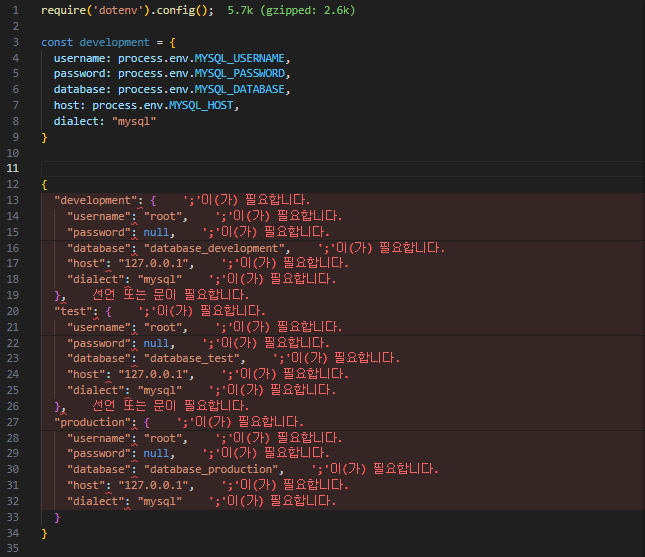This screenshot has height=557, width=645.
Task: Click the error message on line 26
Action: (170, 406)
